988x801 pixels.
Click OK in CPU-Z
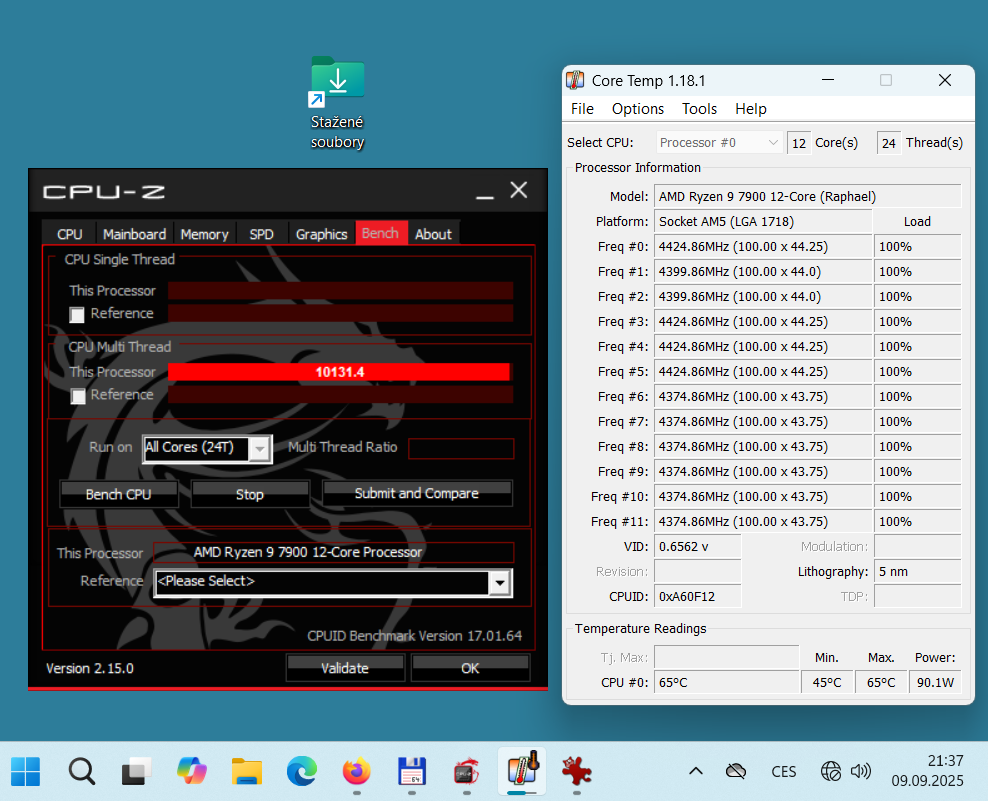coord(470,668)
